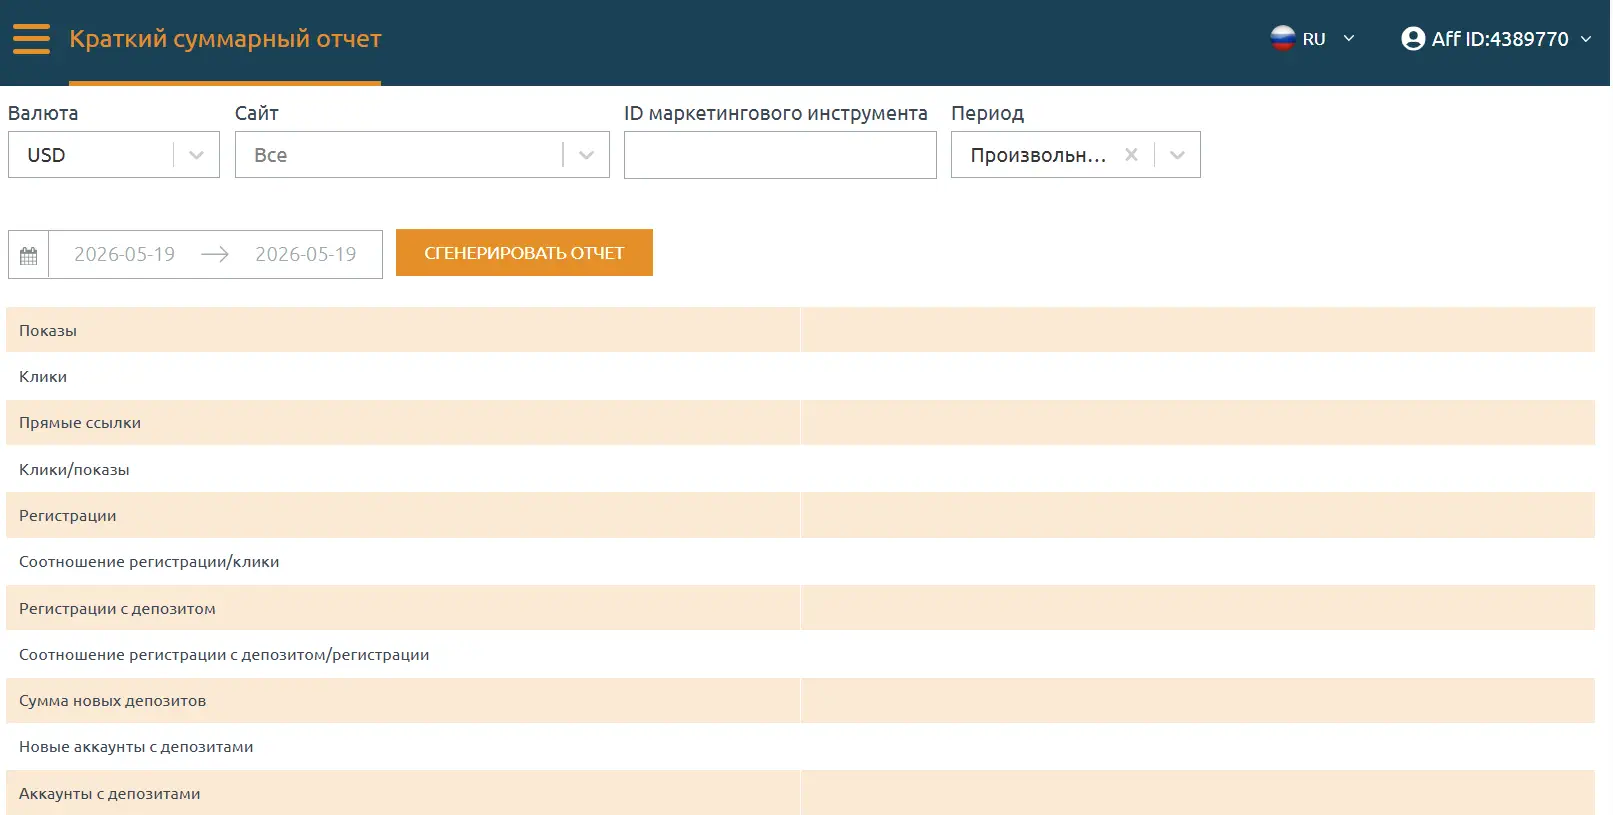1613x815 pixels.
Task: Open the calendar date picker icon
Action: (29, 255)
